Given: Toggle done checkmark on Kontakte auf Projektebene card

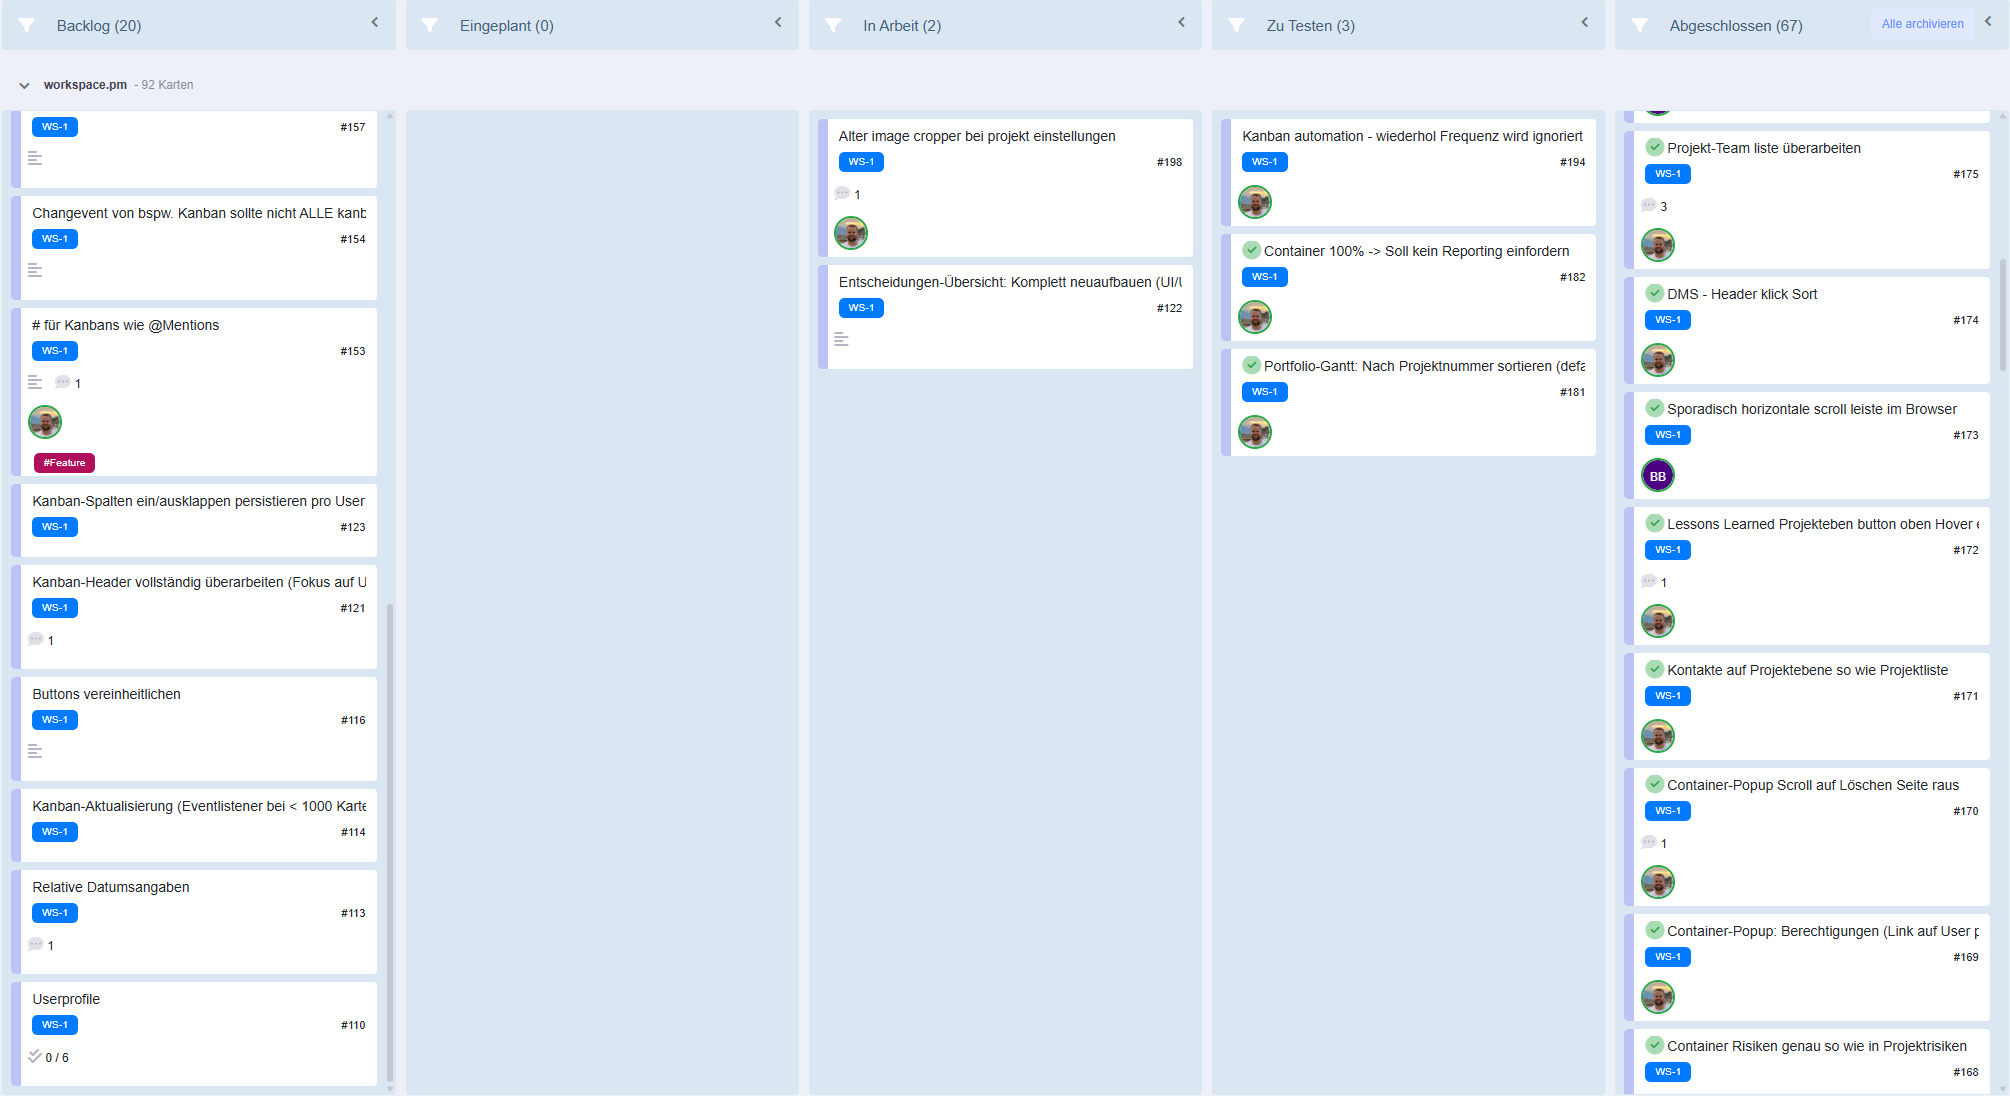Looking at the screenshot, I should (1655, 669).
